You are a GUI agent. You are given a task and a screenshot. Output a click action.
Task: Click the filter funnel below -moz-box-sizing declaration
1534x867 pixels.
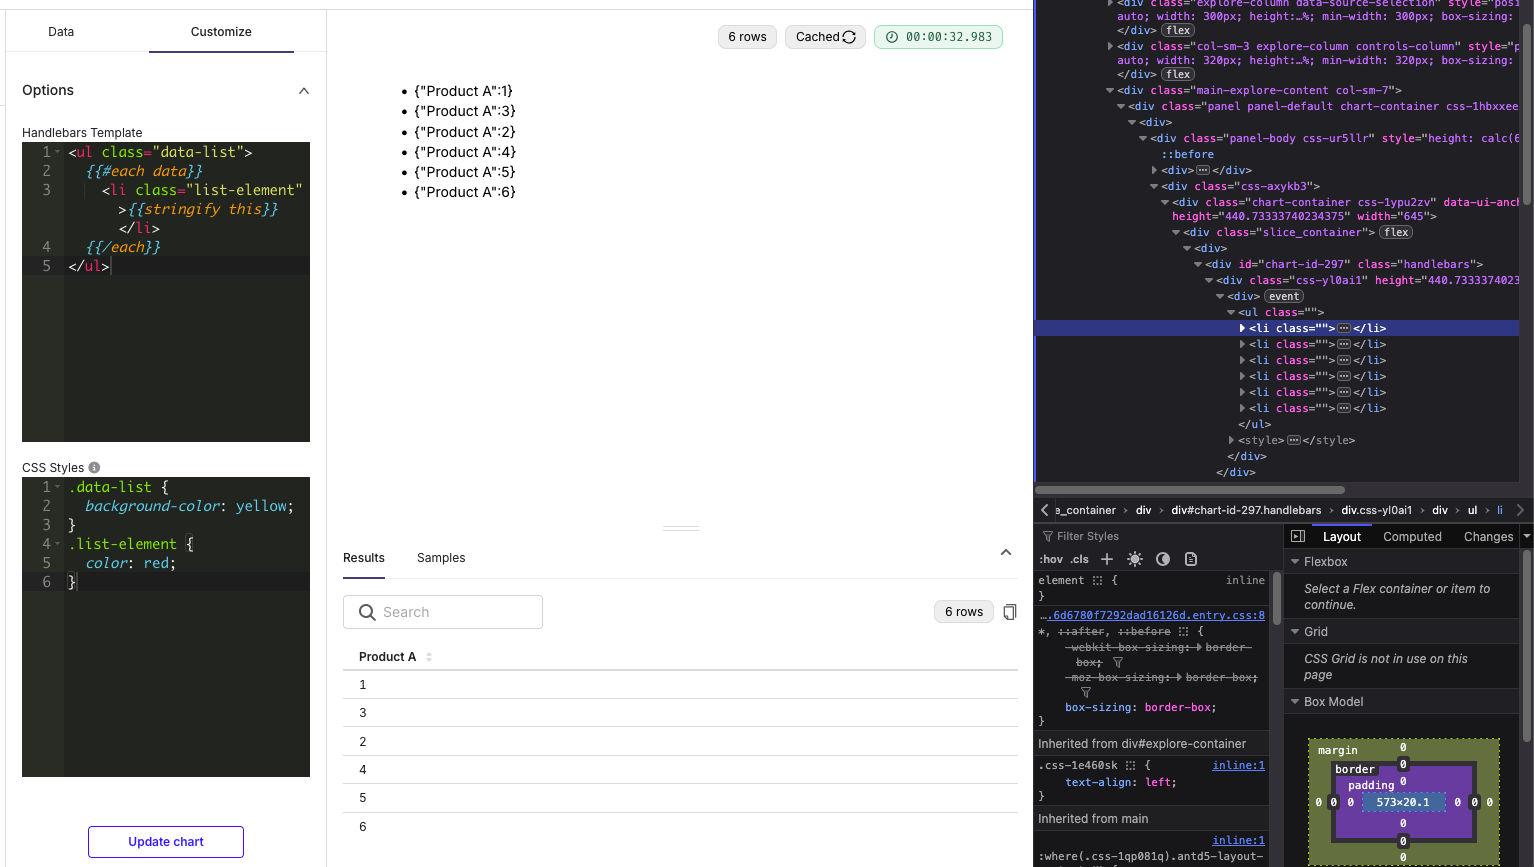click(x=1085, y=692)
